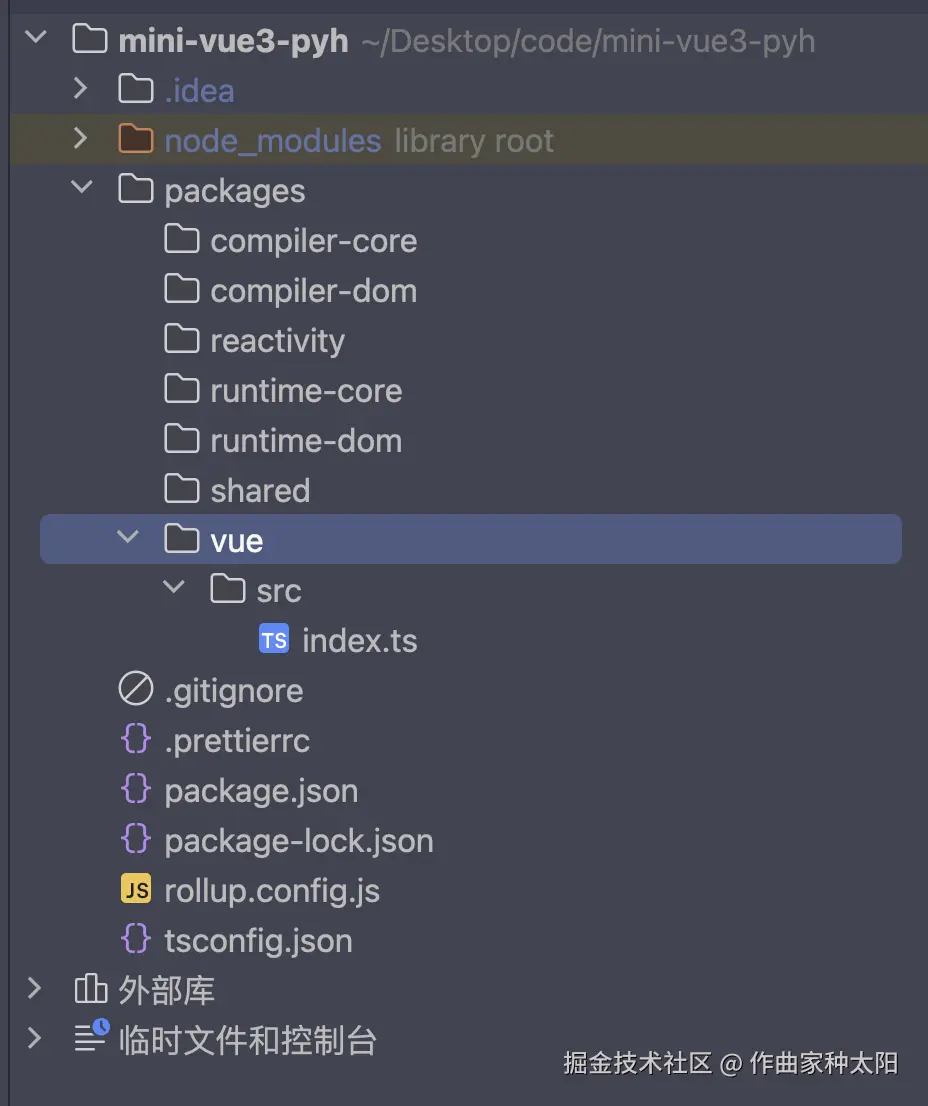The width and height of the screenshot is (928, 1106).
Task: Click the .gitignore ignore icon
Action: click(135, 690)
